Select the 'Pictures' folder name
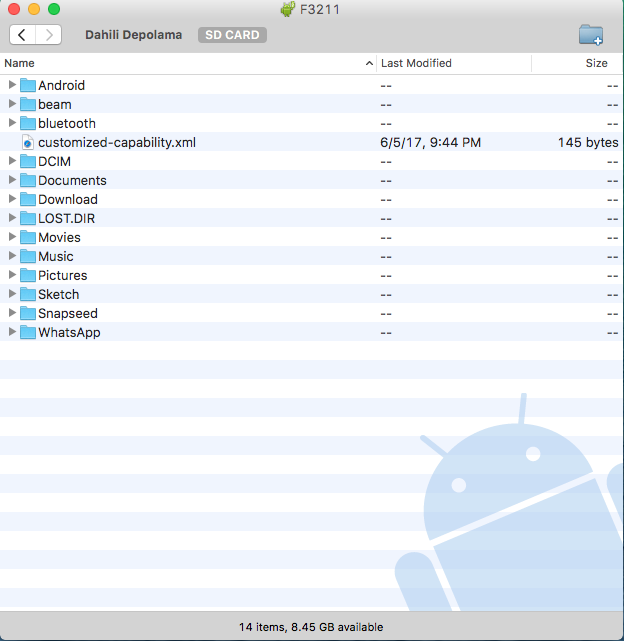624x641 pixels. (x=63, y=276)
